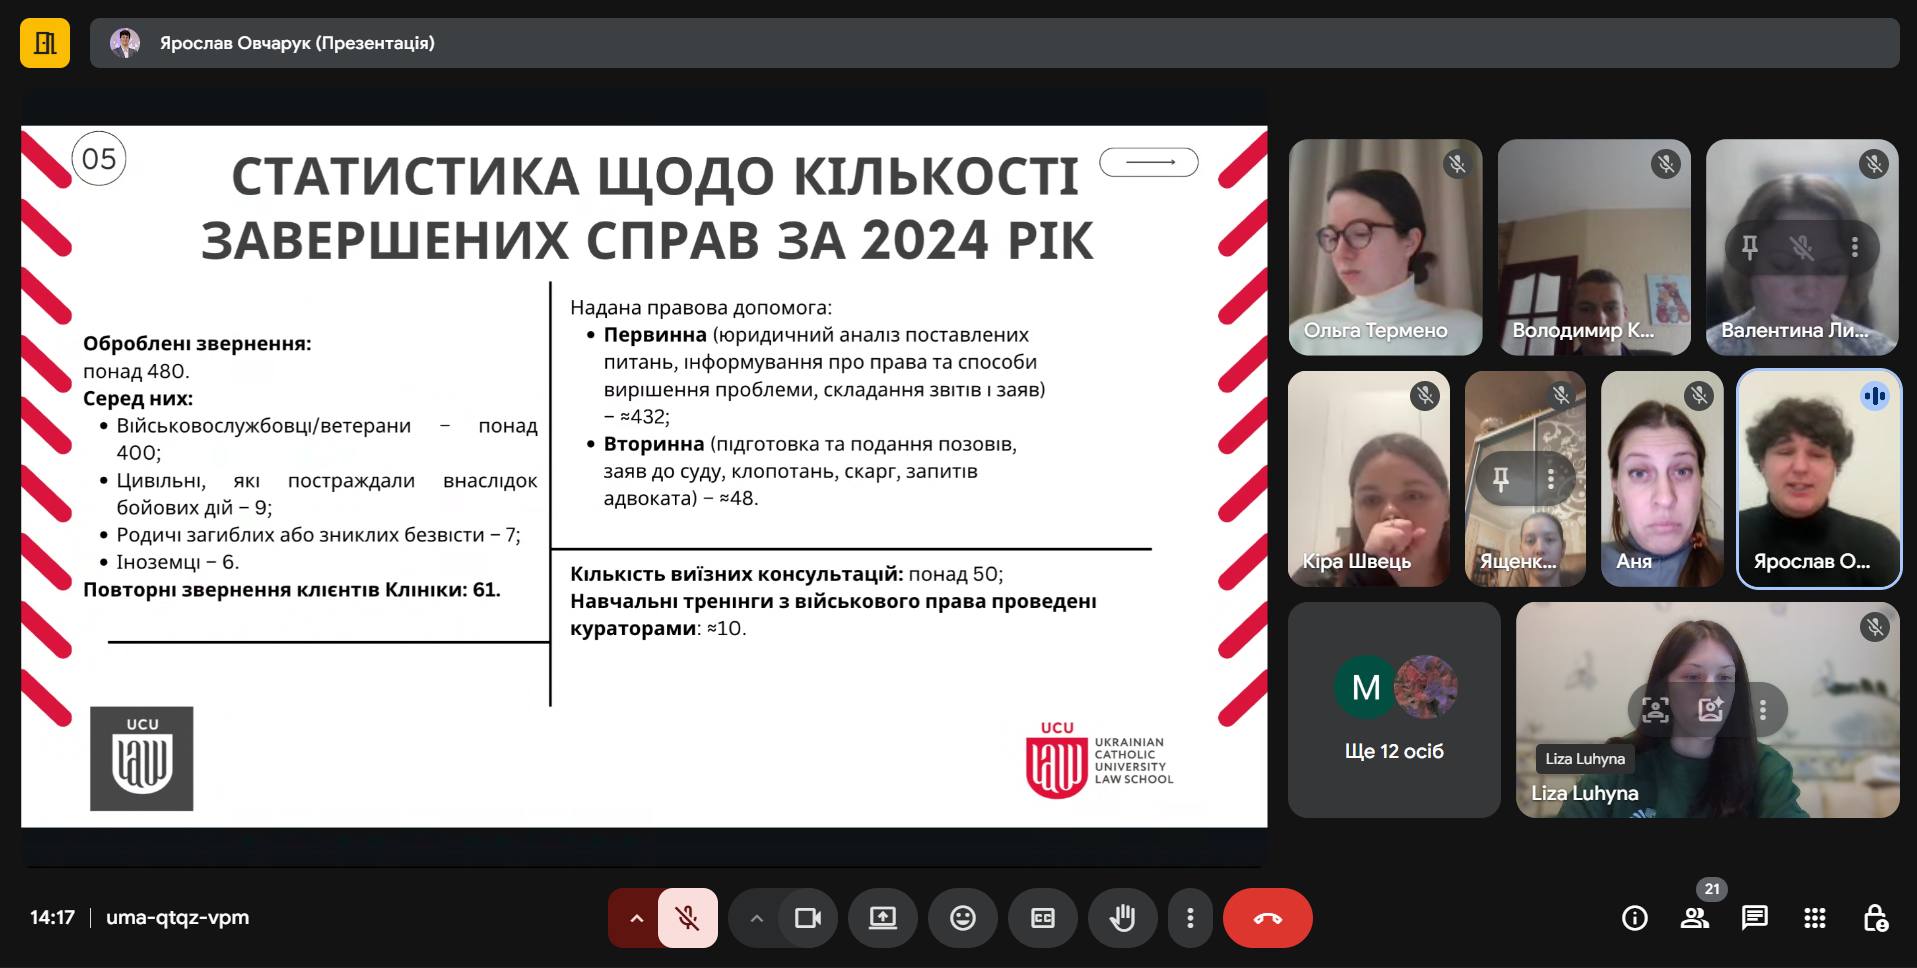Open the emoji reactions panel
Screen dimensions: 1917x968
click(x=962, y=918)
